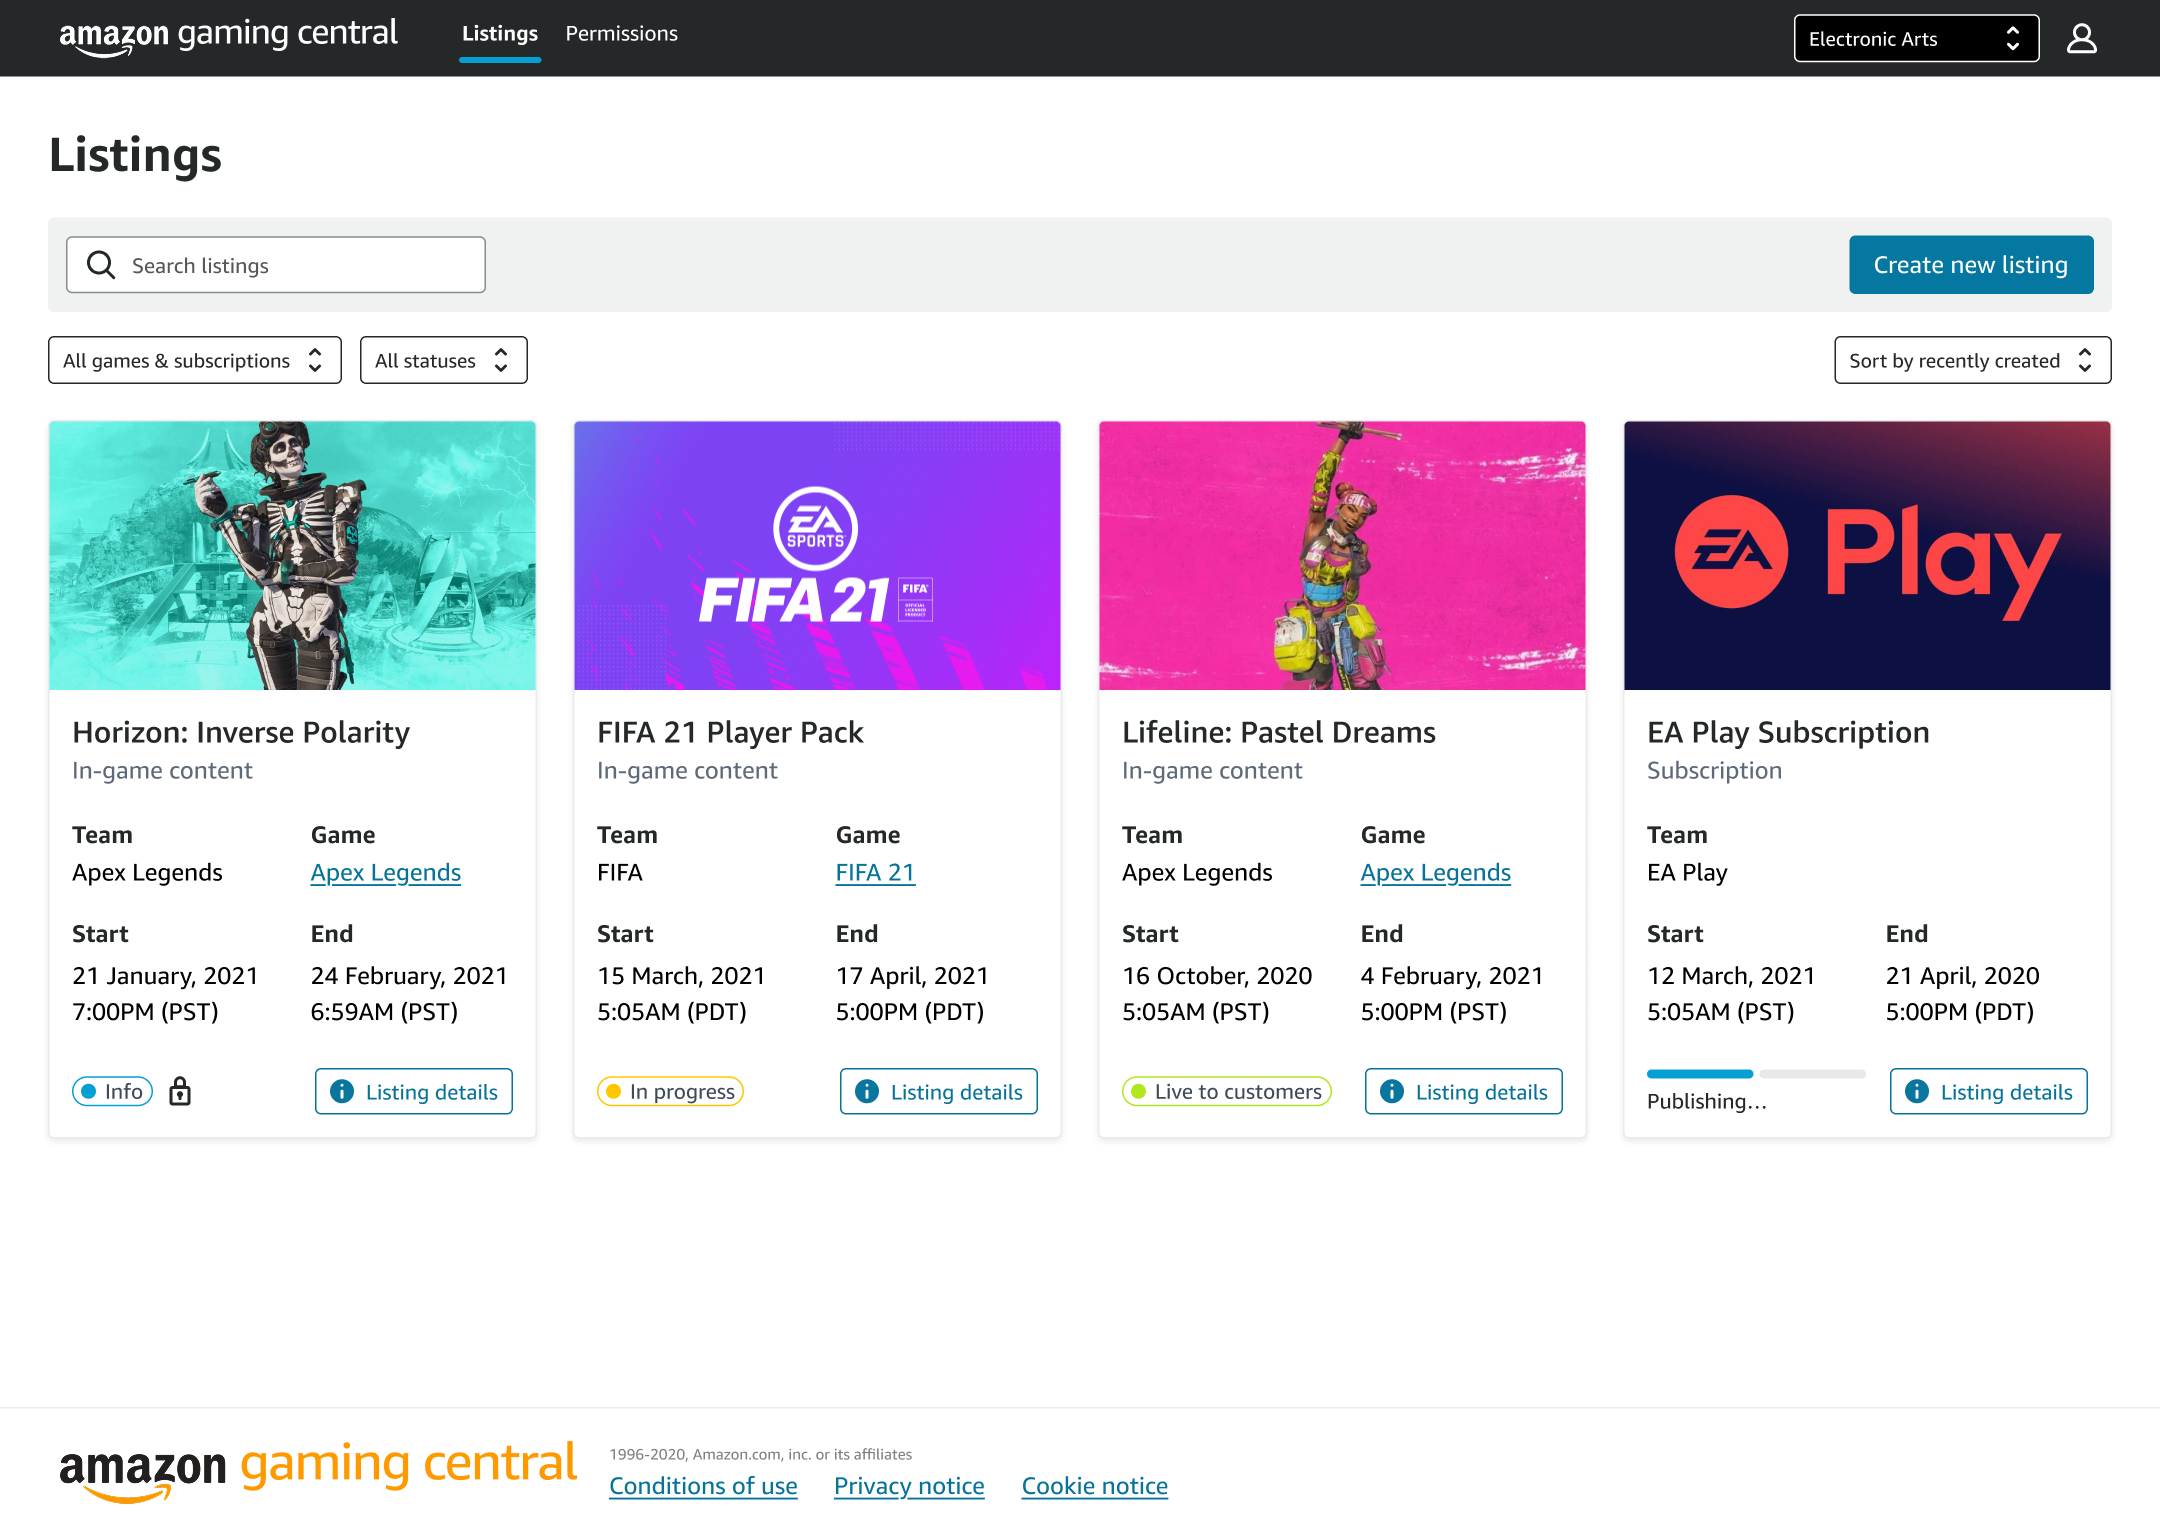This screenshot has width=2160, height=1536.
Task: Click the search magnifier icon
Action: [x=101, y=265]
